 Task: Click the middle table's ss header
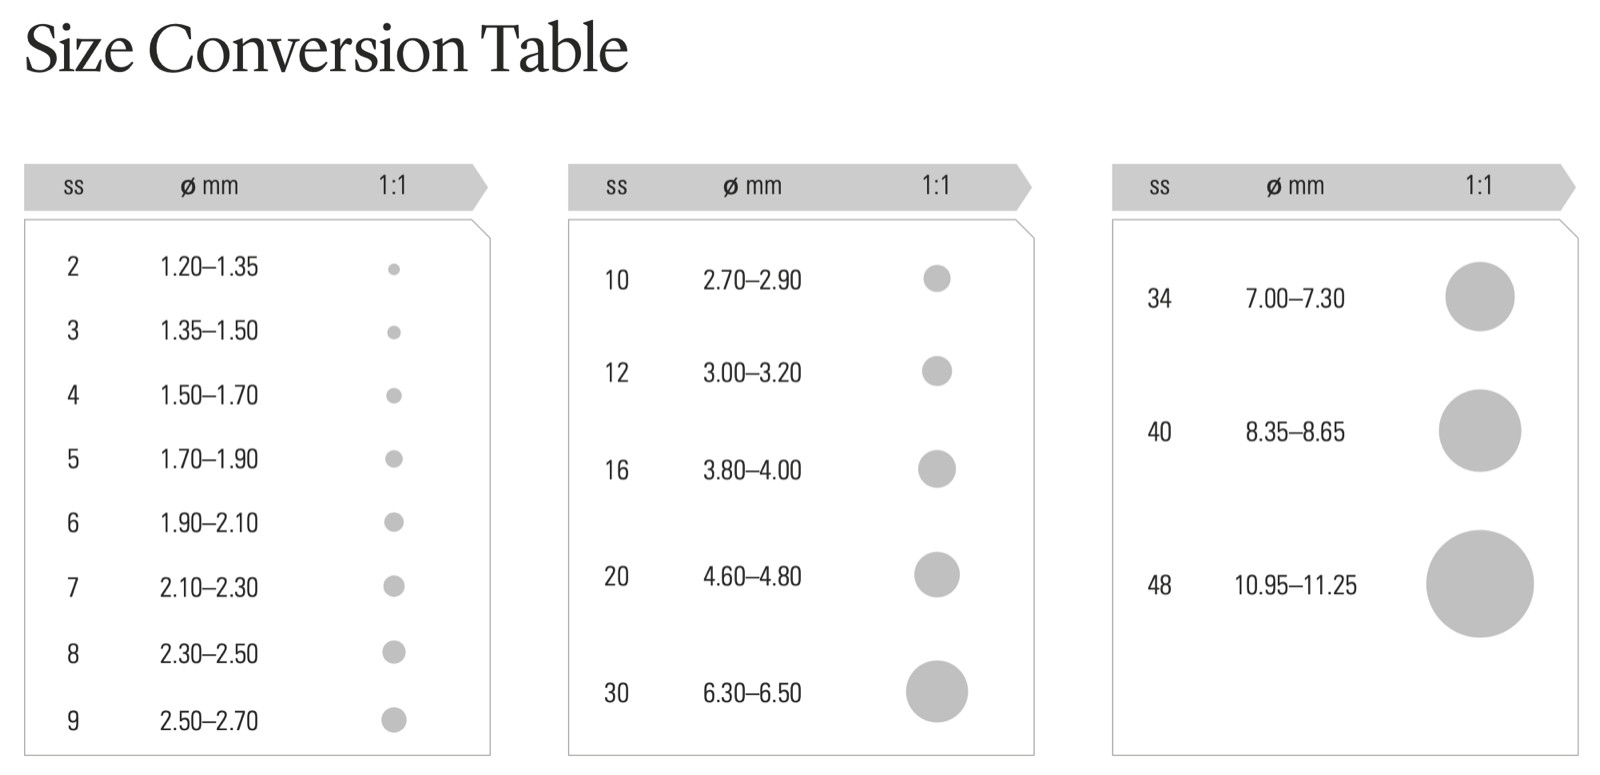point(616,186)
